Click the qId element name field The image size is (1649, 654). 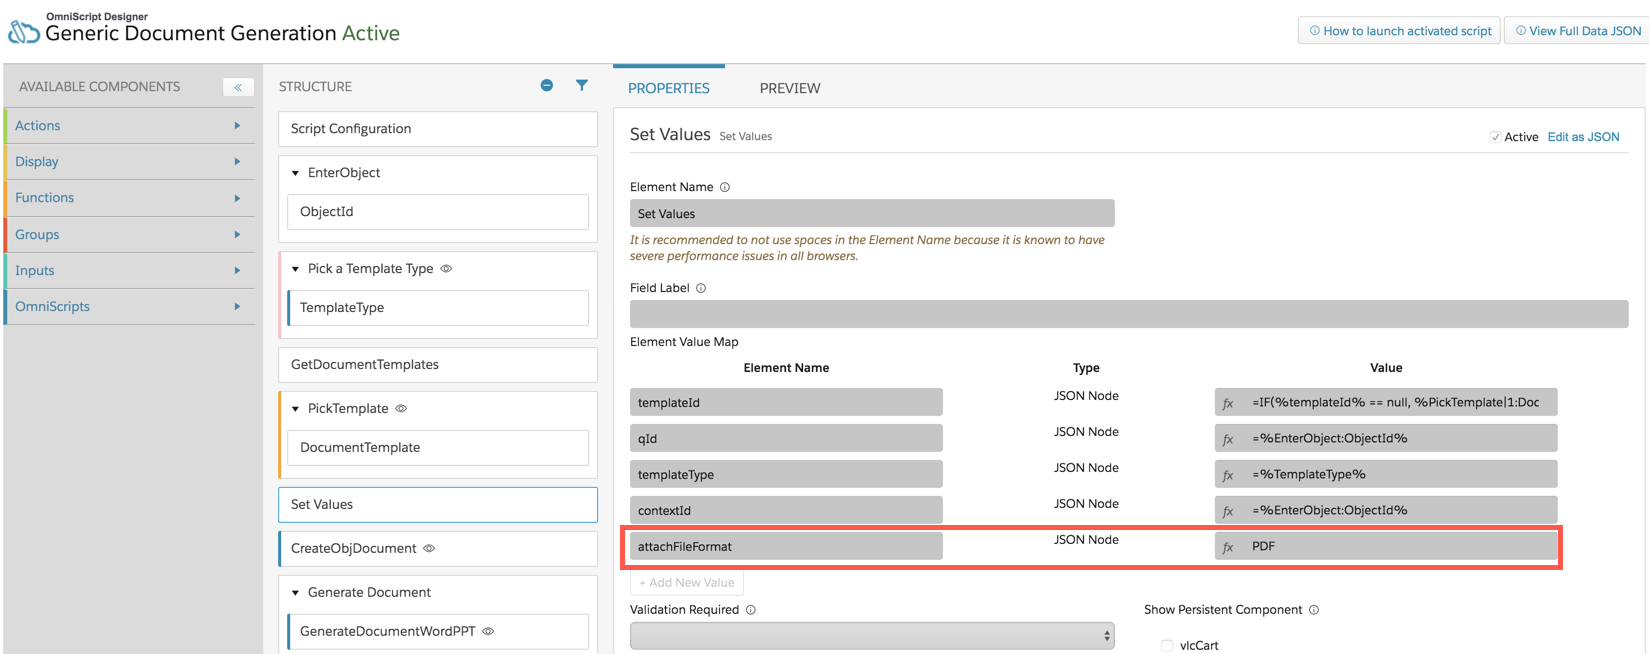[786, 439]
